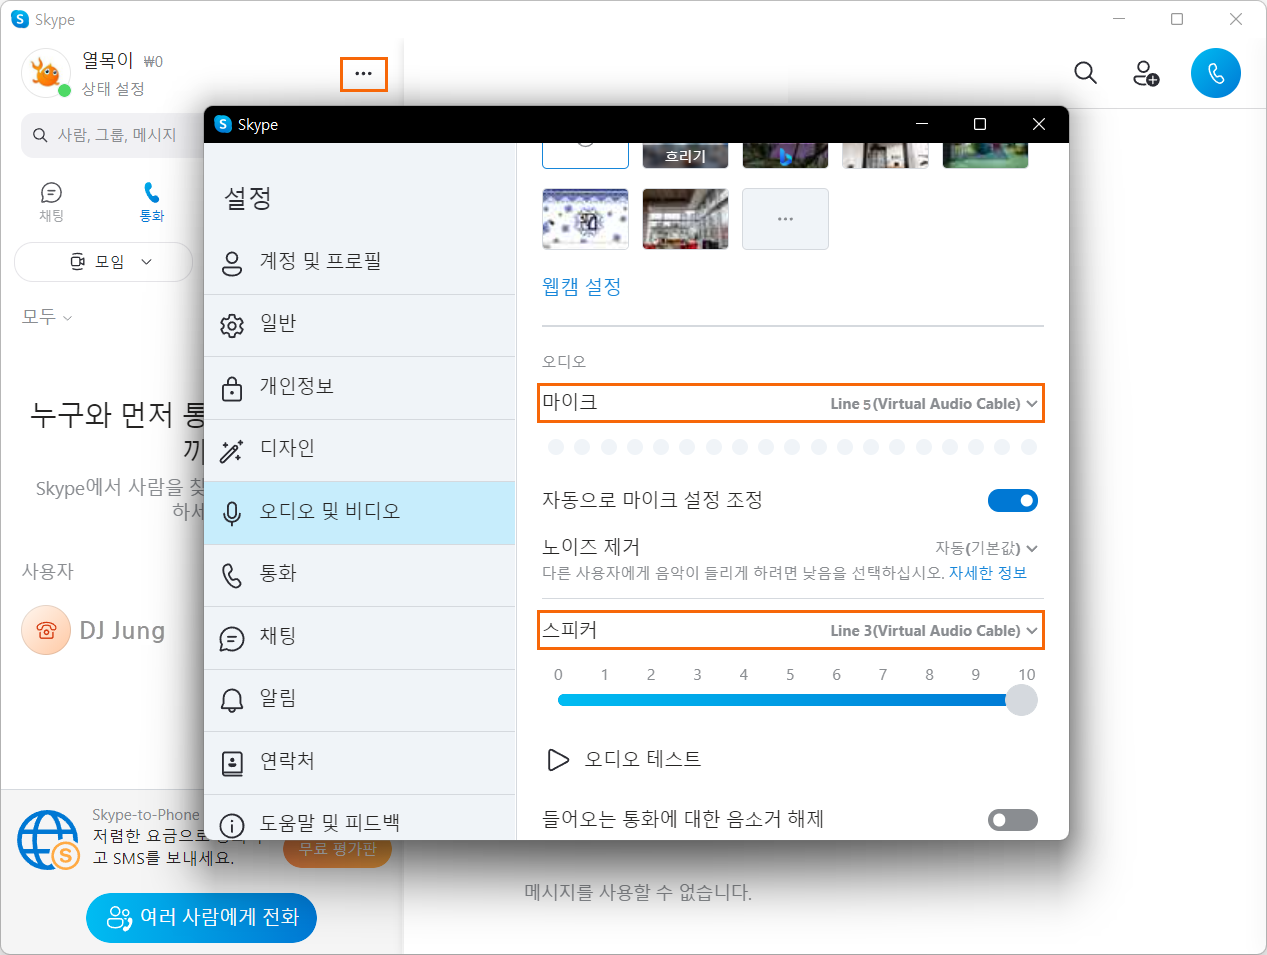1267x955 pixels.
Task: Open 연락처 settings section
Action: point(360,763)
